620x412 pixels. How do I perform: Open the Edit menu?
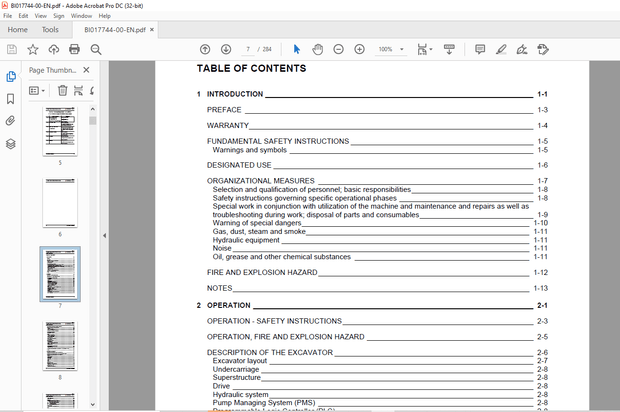coord(23,16)
